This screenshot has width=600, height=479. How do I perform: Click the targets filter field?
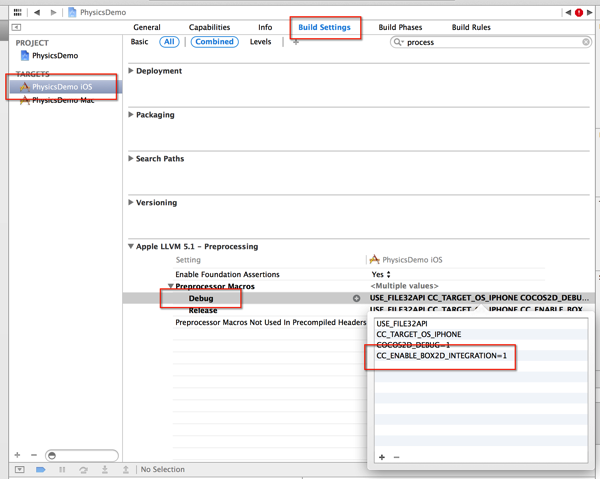tap(82, 455)
